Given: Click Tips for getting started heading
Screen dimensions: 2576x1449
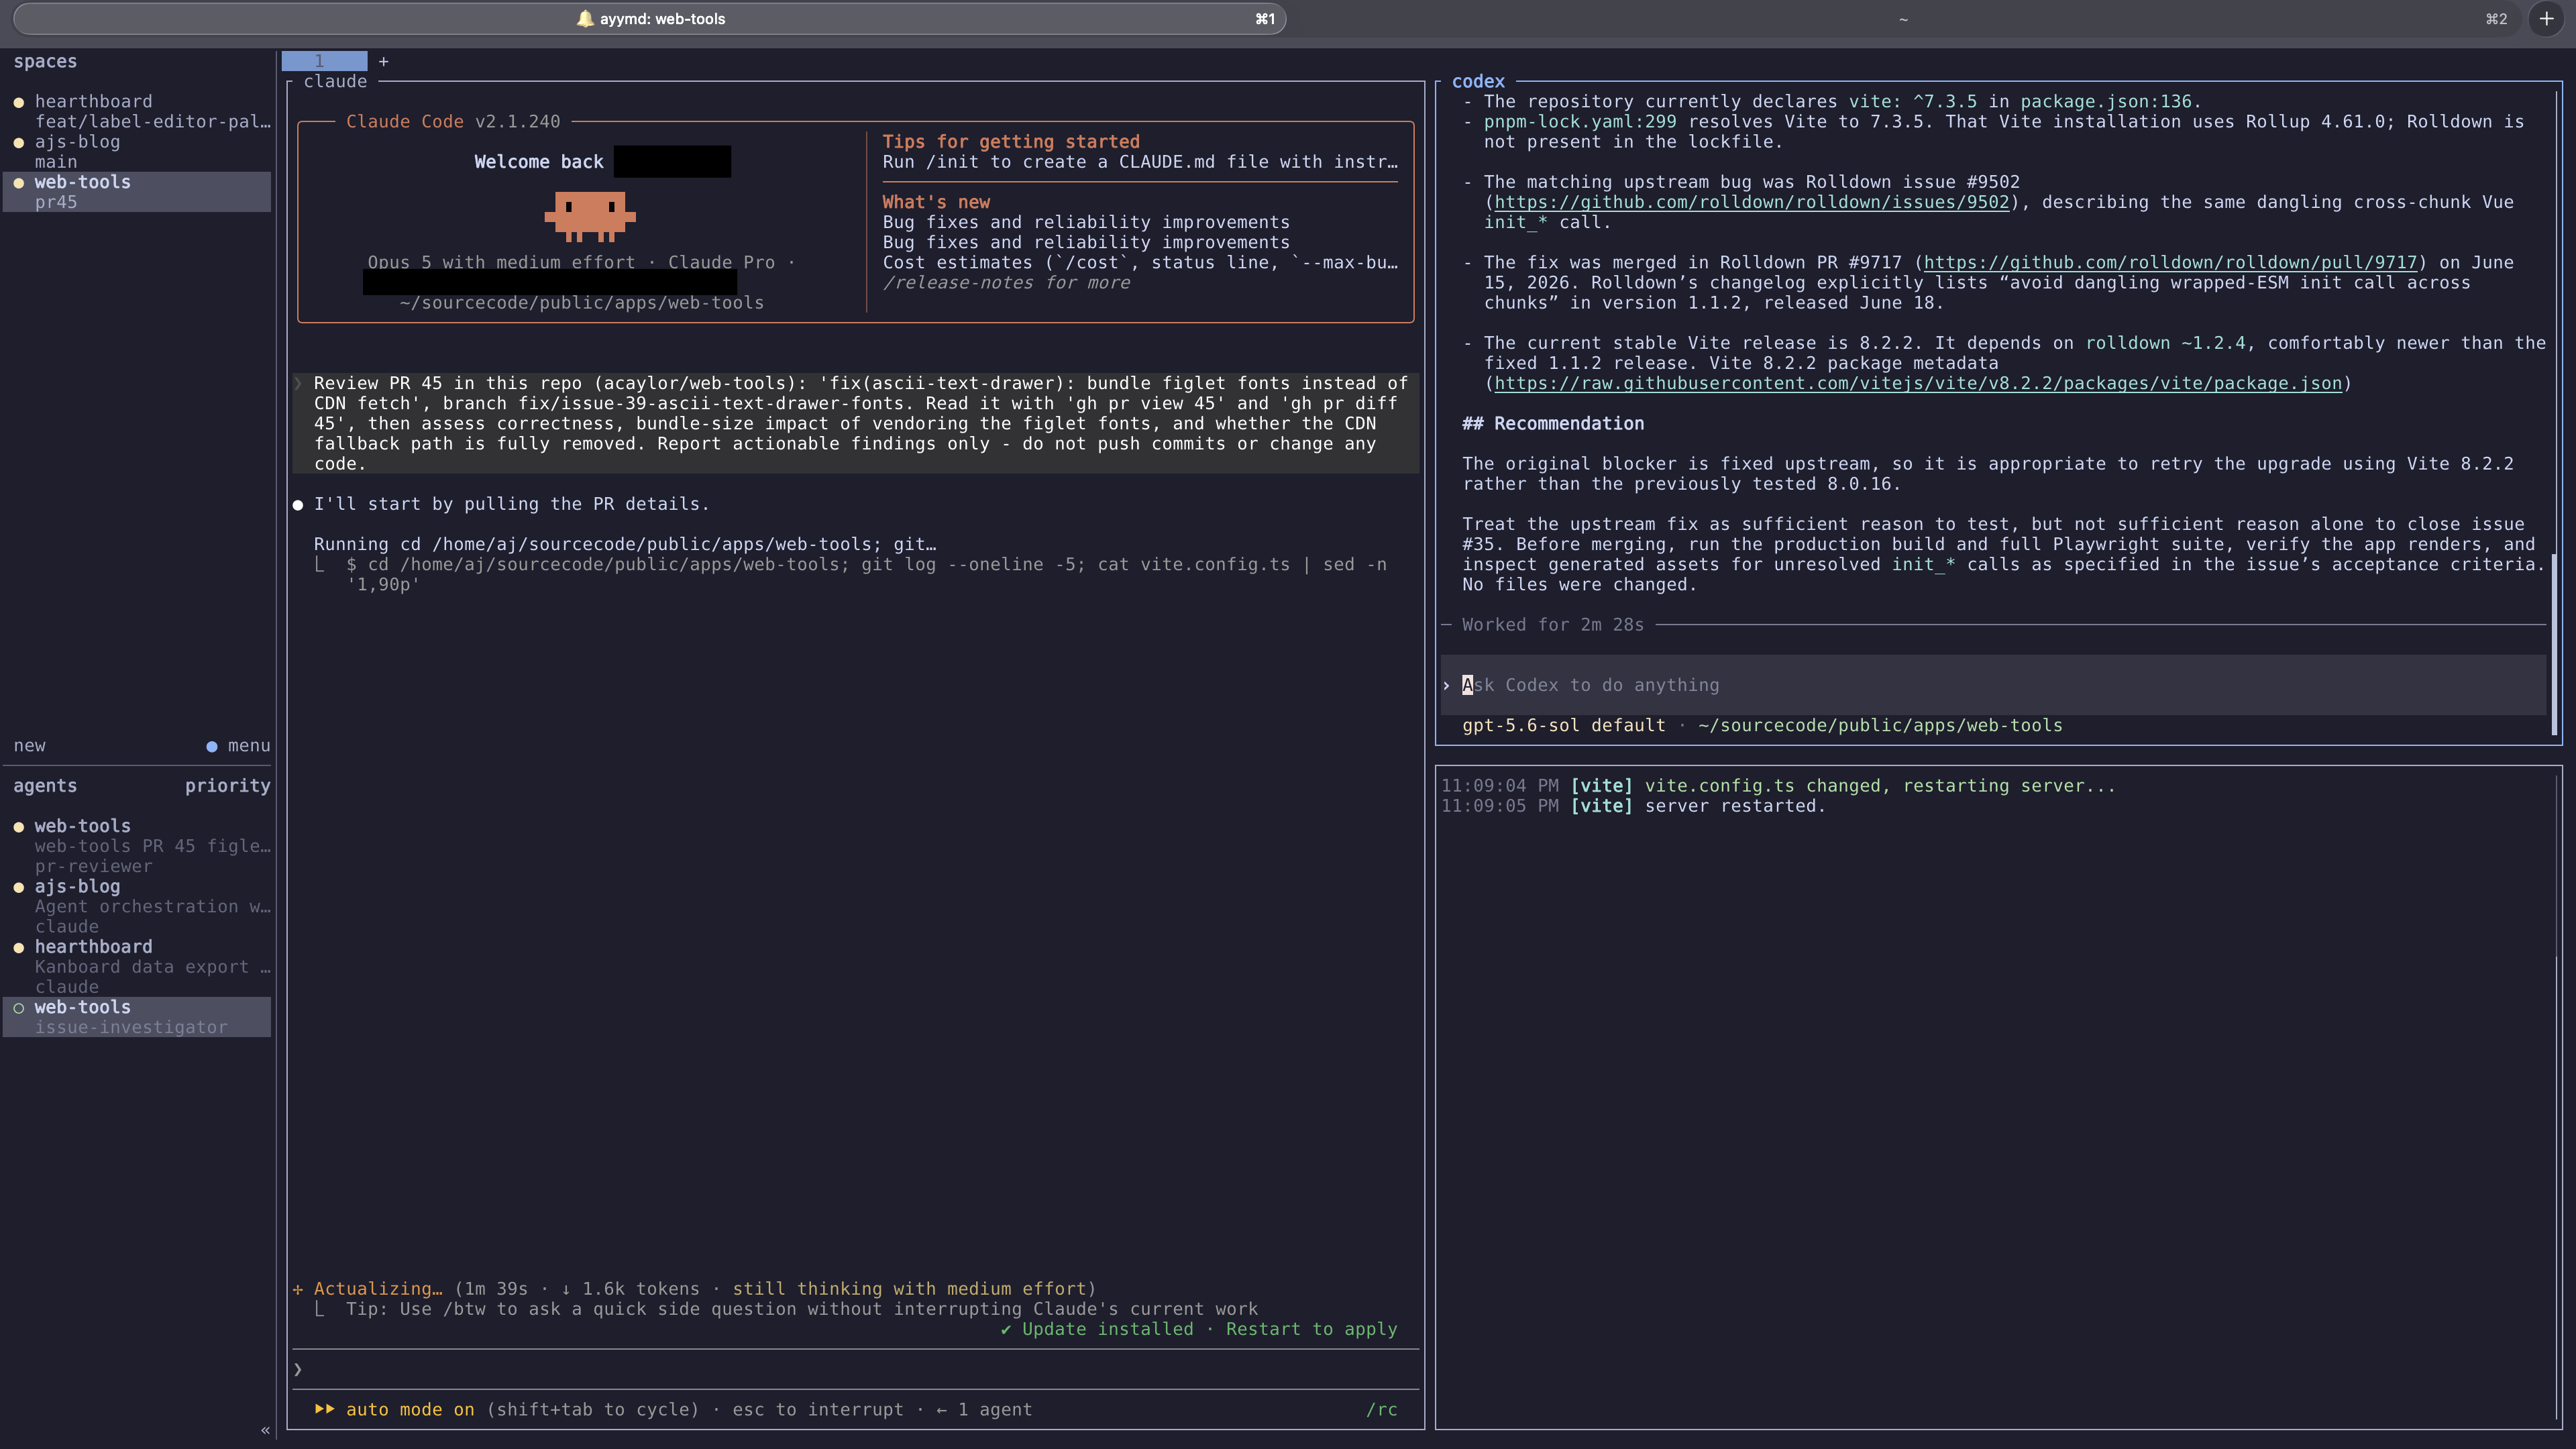Looking at the screenshot, I should click(1011, 142).
